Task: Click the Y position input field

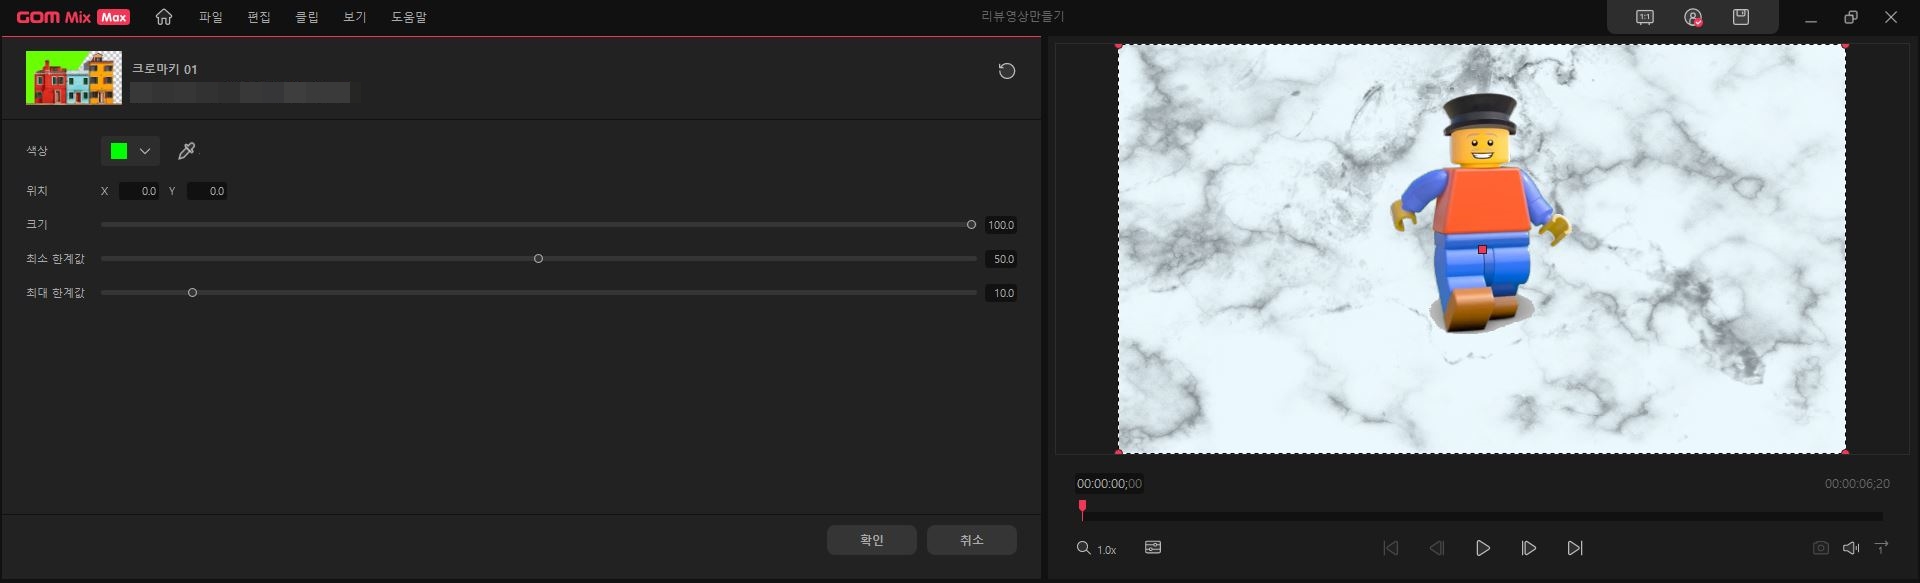Action: [x=207, y=191]
